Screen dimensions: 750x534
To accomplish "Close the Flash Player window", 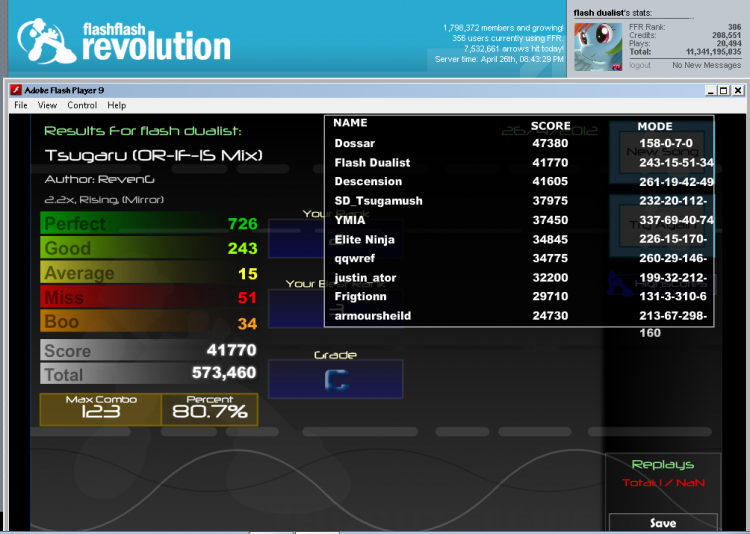I will tap(738, 90).
